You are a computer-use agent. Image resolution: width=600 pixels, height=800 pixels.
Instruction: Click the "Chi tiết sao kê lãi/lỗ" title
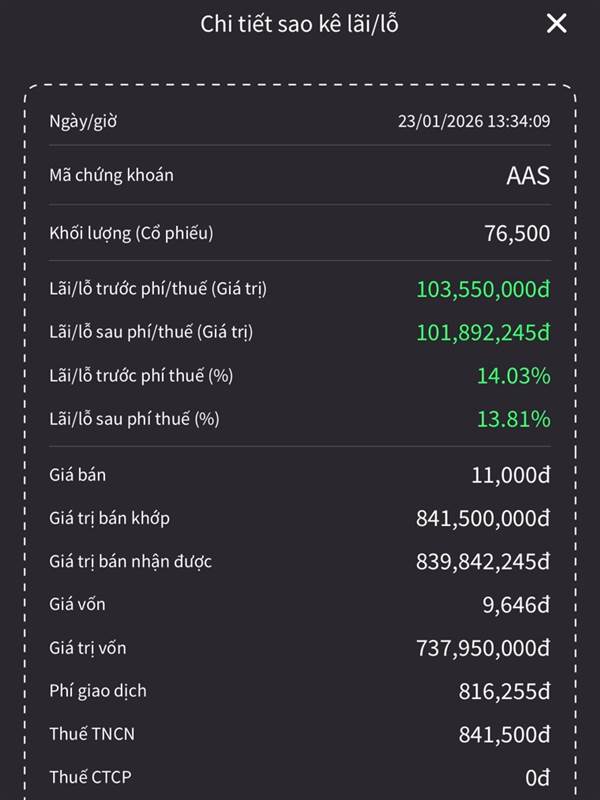(x=300, y=25)
